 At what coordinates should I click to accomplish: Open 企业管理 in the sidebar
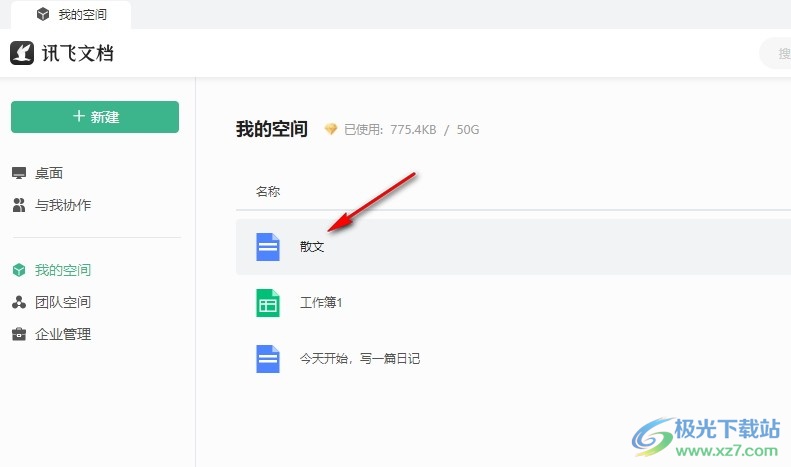point(63,334)
